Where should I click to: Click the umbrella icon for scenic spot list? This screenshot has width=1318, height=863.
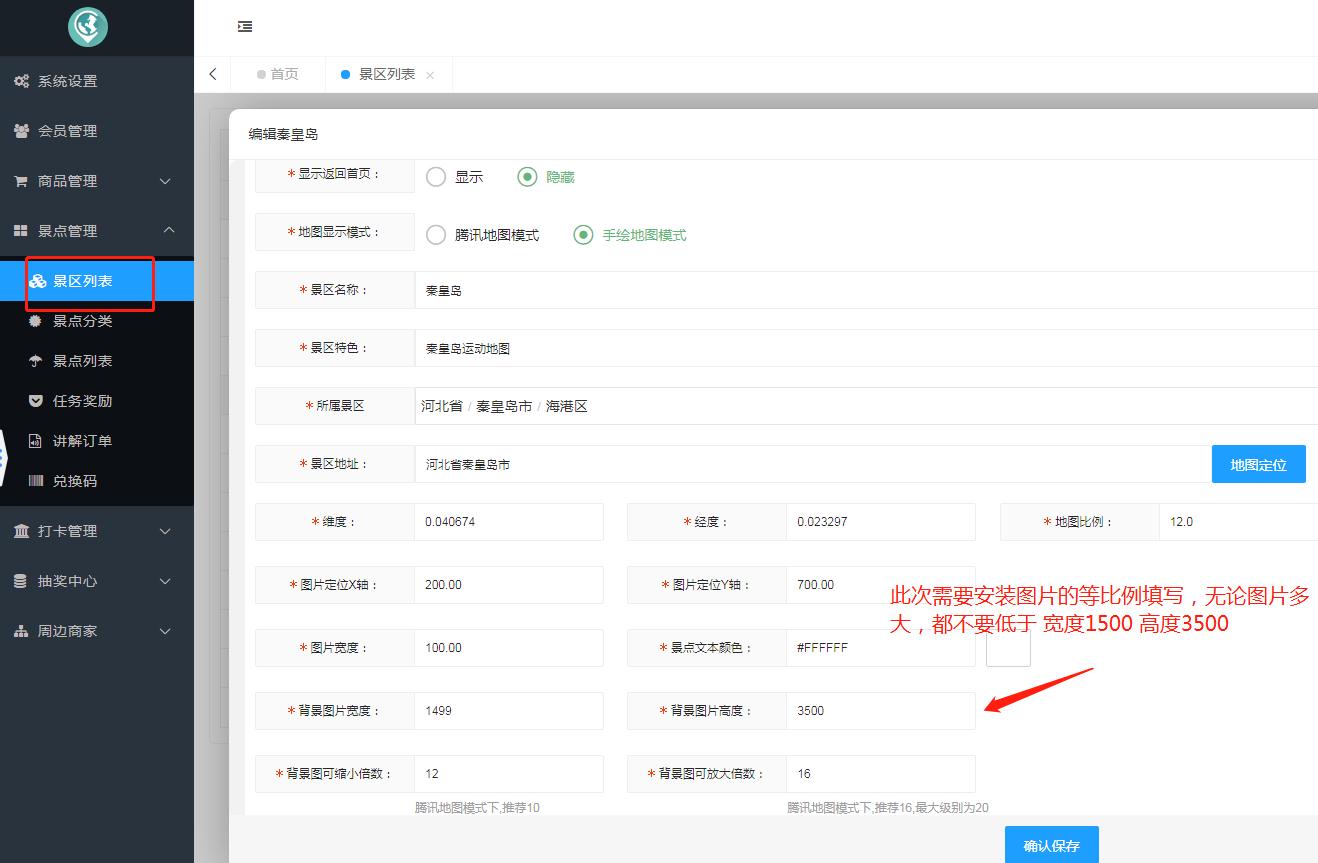[36, 361]
